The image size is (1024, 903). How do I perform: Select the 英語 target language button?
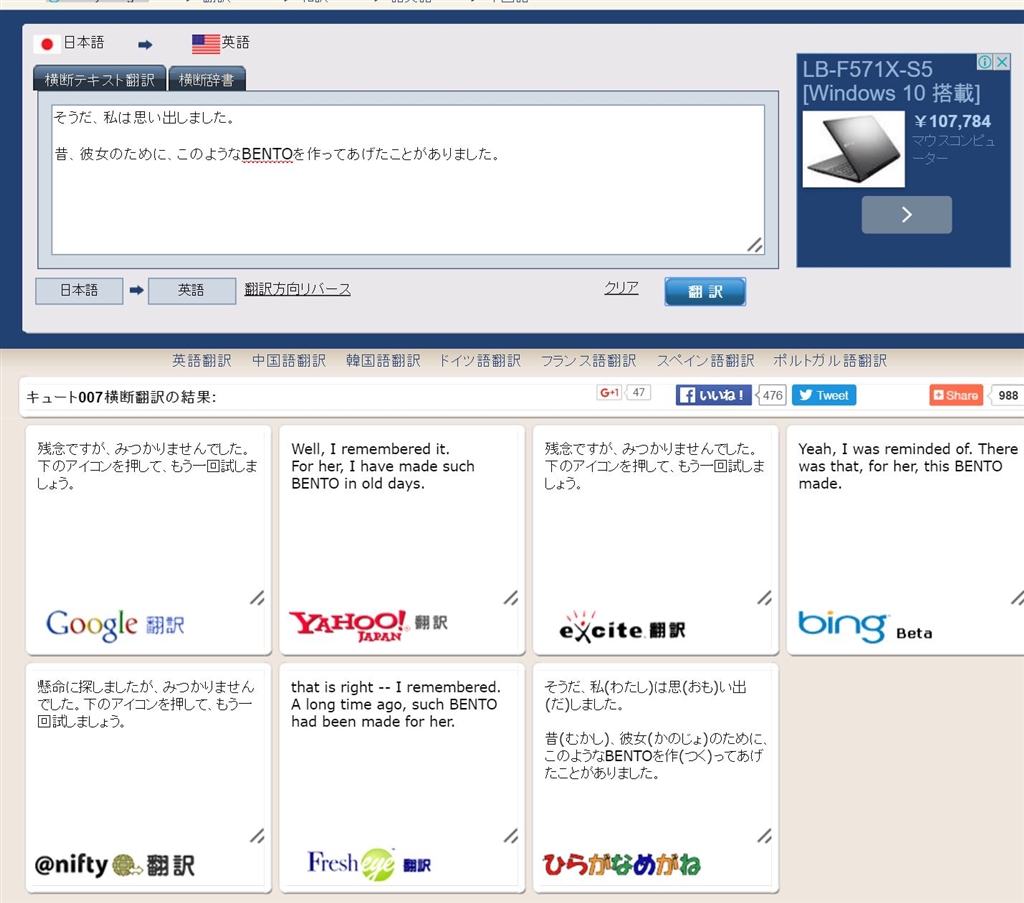click(191, 291)
